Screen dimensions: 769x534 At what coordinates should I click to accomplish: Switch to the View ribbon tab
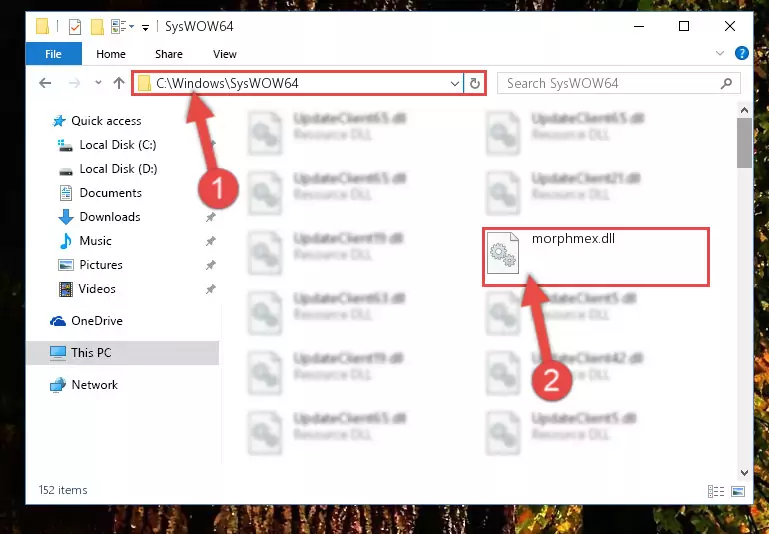tap(225, 54)
